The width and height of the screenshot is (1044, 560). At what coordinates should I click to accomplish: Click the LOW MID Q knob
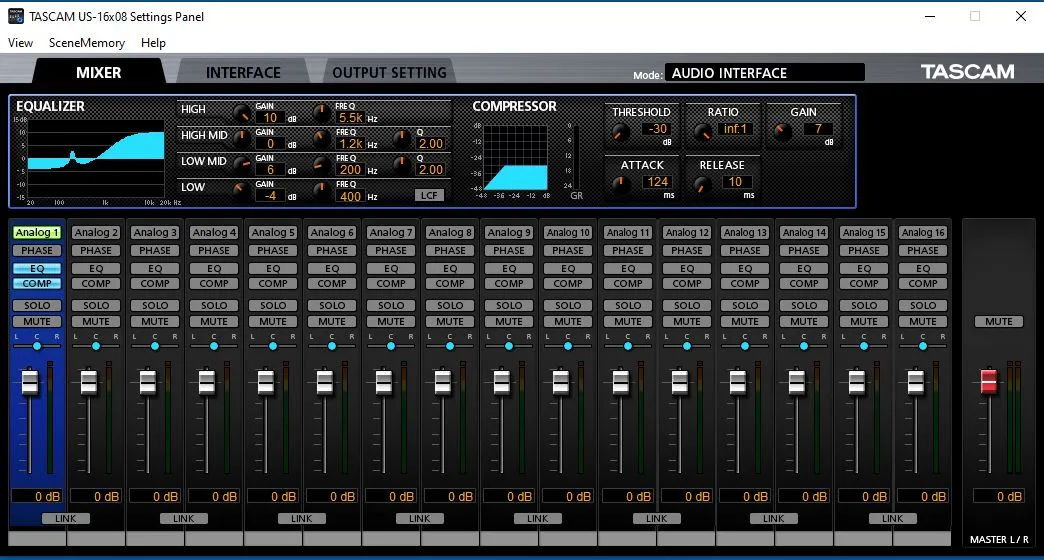point(401,164)
